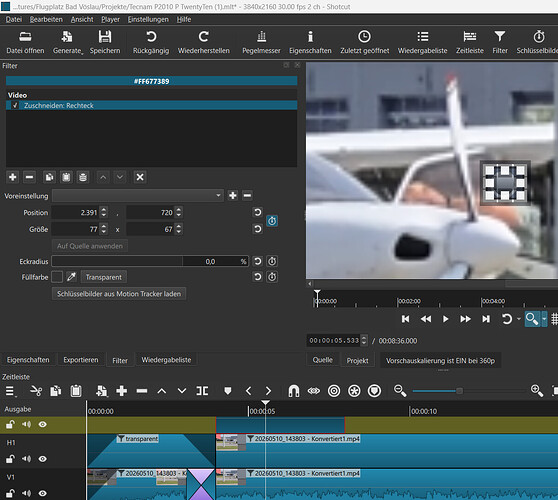Expand the player zoom dropdown arrow
Viewport: 558px width, 500px height.
point(544,319)
